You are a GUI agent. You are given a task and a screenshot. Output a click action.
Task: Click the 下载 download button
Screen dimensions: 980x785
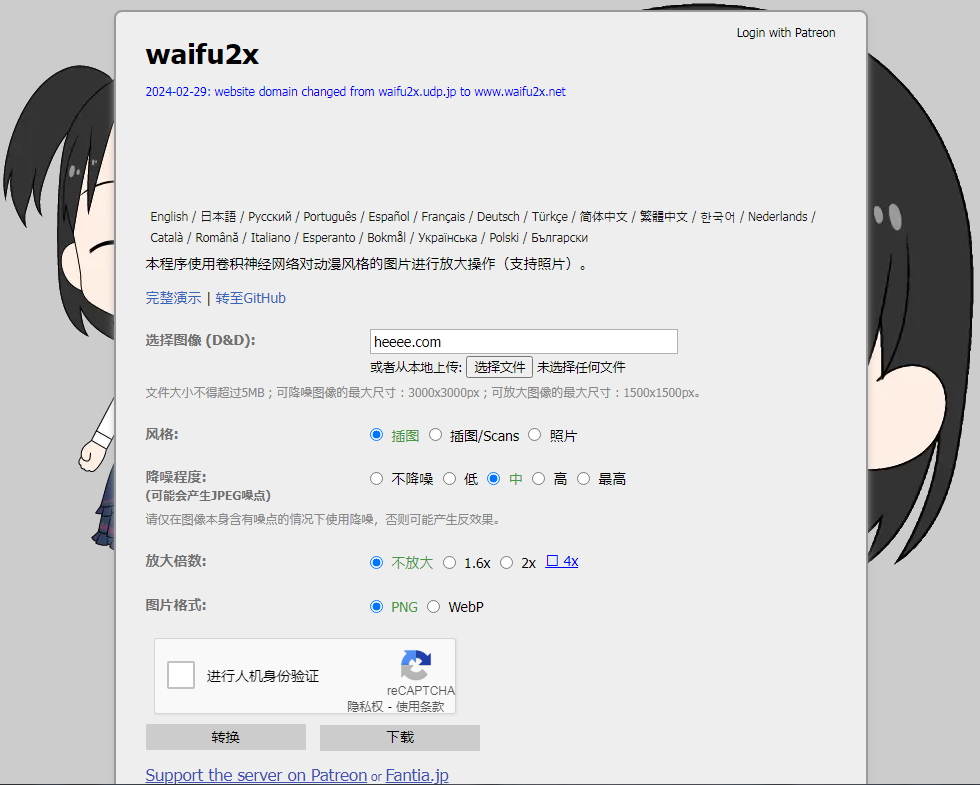(x=399, y=737)
